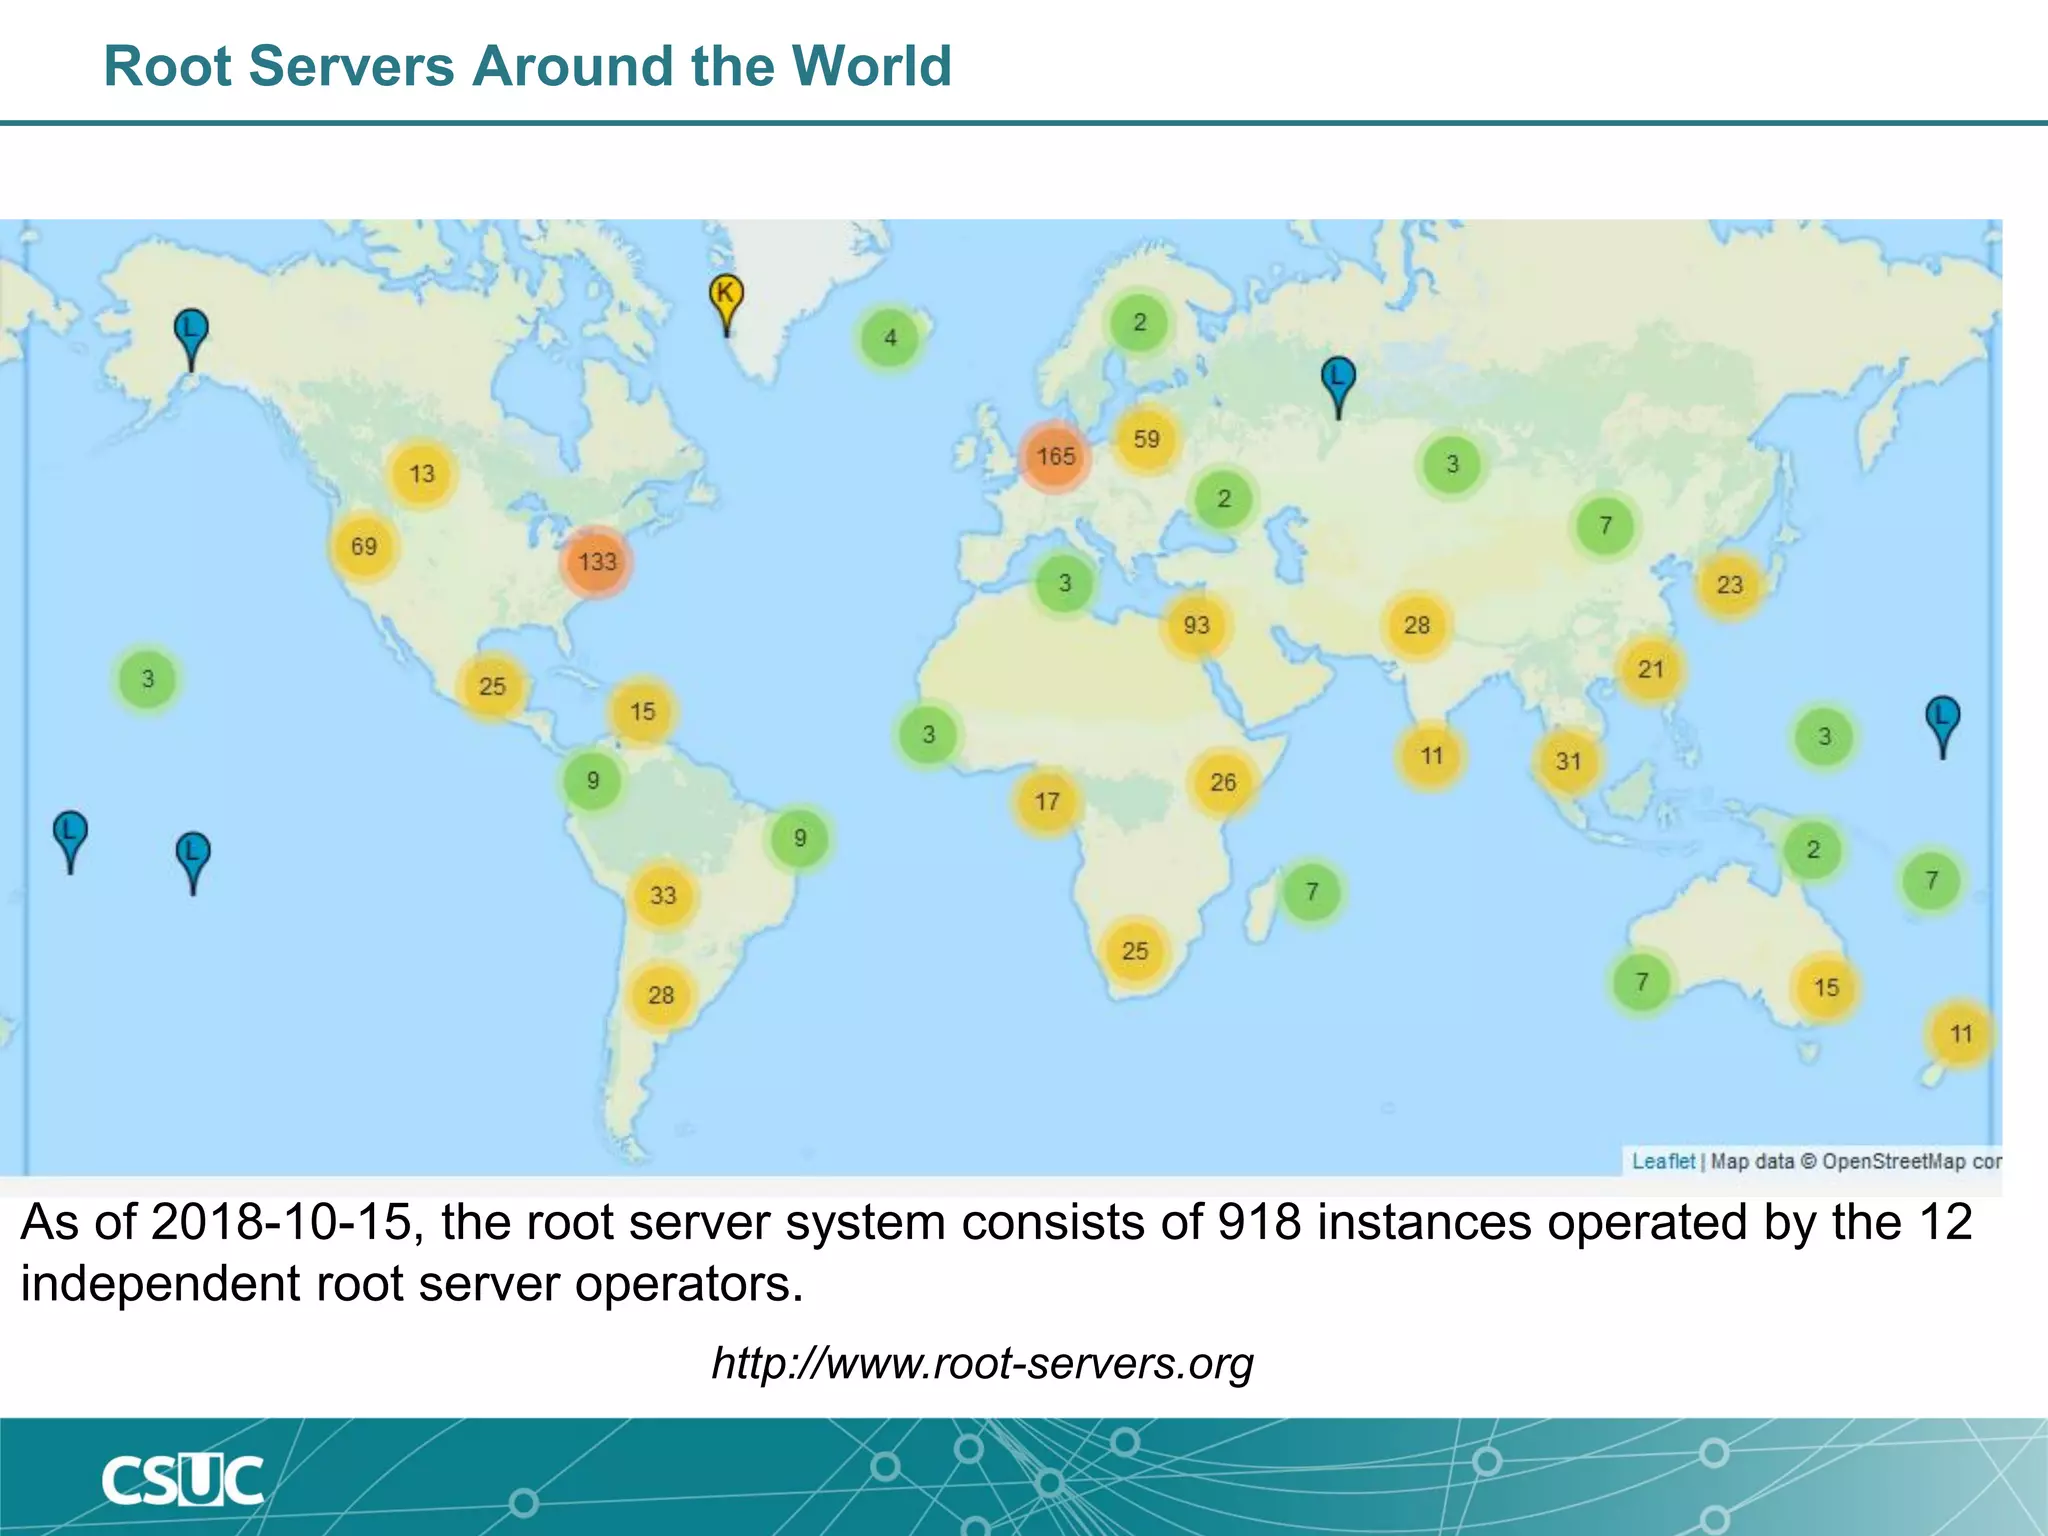The image size is (2048, 1536).
Task: Click the yellow K pin on Greenland
Action: (x=727, y=304)
